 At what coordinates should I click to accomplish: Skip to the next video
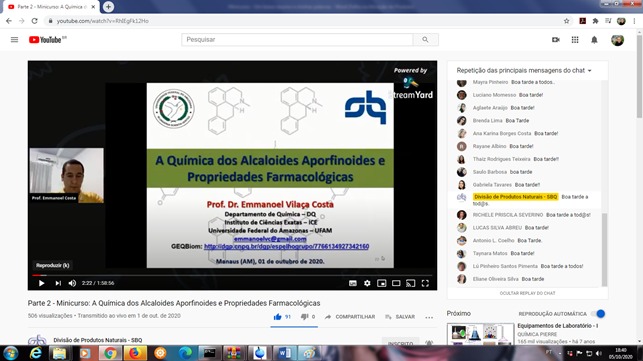pyautogui.click(x=58, y=283)
